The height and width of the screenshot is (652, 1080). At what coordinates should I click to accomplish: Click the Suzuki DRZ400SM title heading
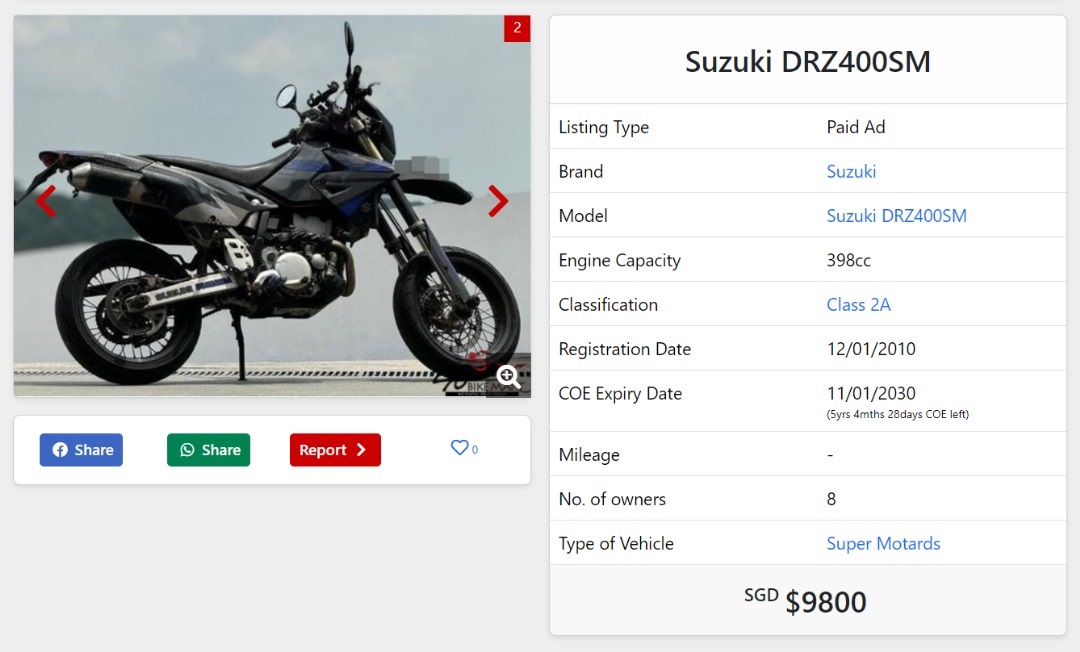pos(808,62)
